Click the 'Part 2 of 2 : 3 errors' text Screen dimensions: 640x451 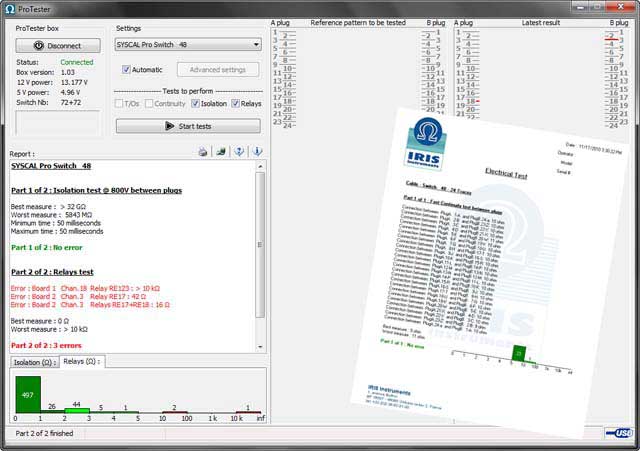(x=46, y=346)
